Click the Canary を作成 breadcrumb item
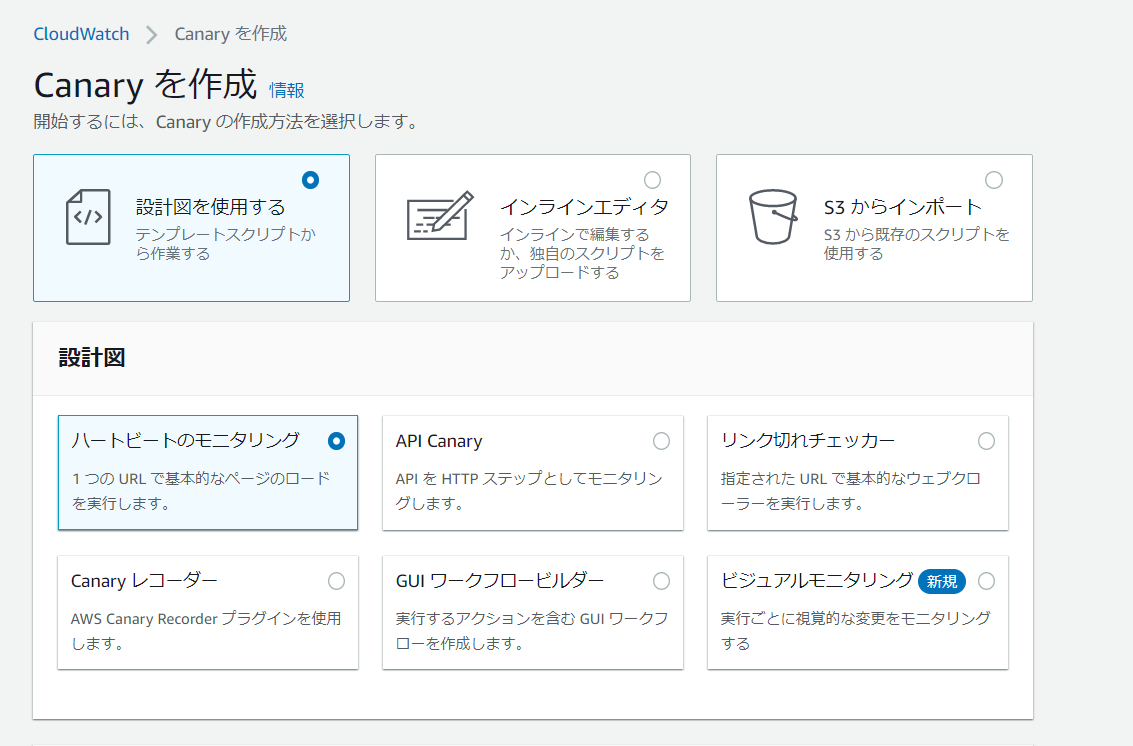 (x=230, y=34)
